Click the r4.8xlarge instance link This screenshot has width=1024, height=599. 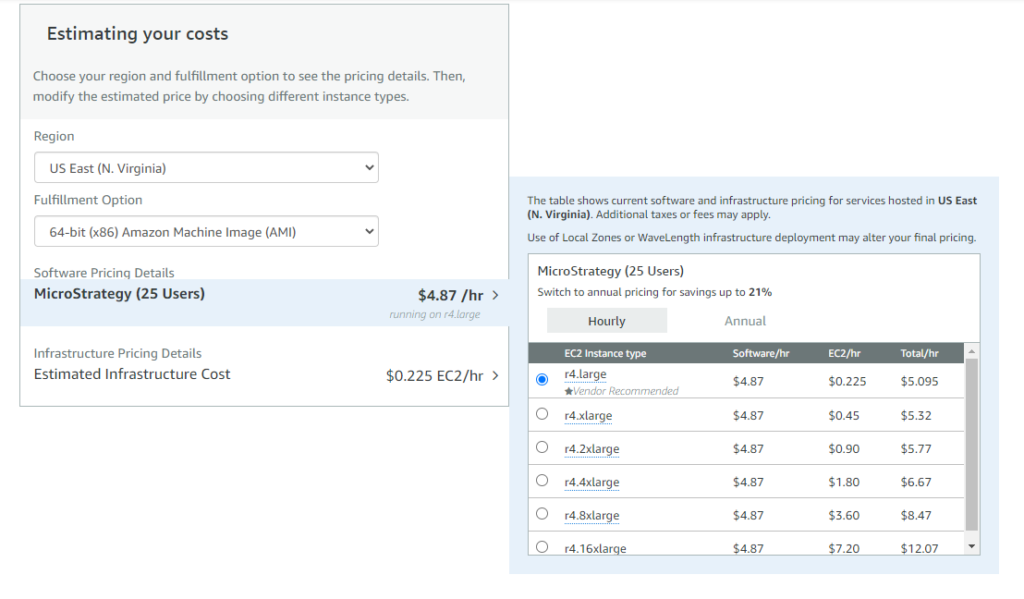click(592, 515)
